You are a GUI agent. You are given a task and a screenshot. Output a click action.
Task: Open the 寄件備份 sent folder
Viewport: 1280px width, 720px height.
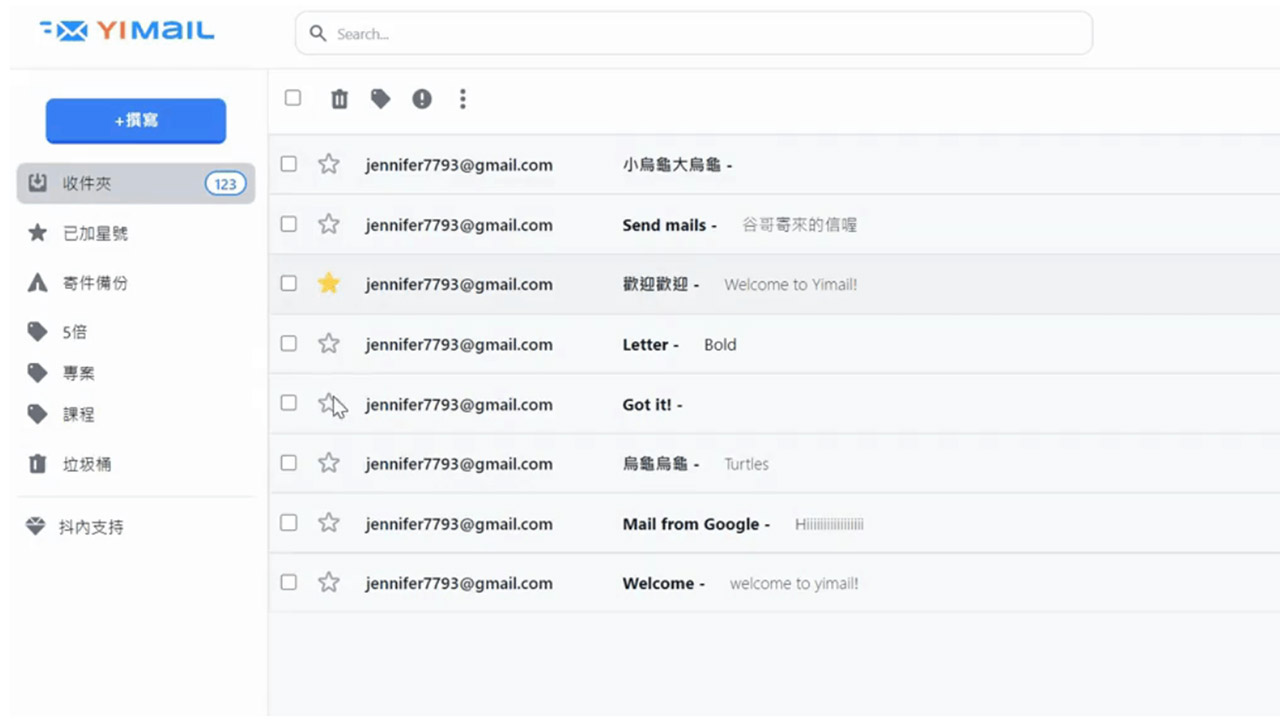point(95,284)
